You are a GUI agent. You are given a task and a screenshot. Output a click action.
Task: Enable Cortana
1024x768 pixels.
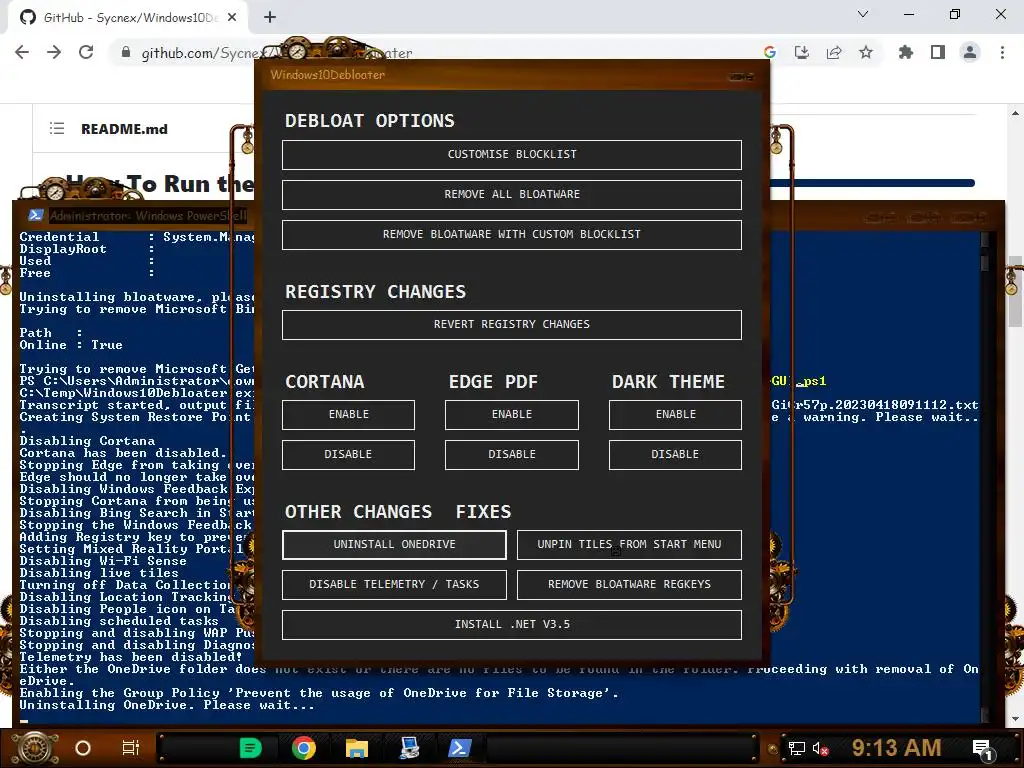click(348, 415)
